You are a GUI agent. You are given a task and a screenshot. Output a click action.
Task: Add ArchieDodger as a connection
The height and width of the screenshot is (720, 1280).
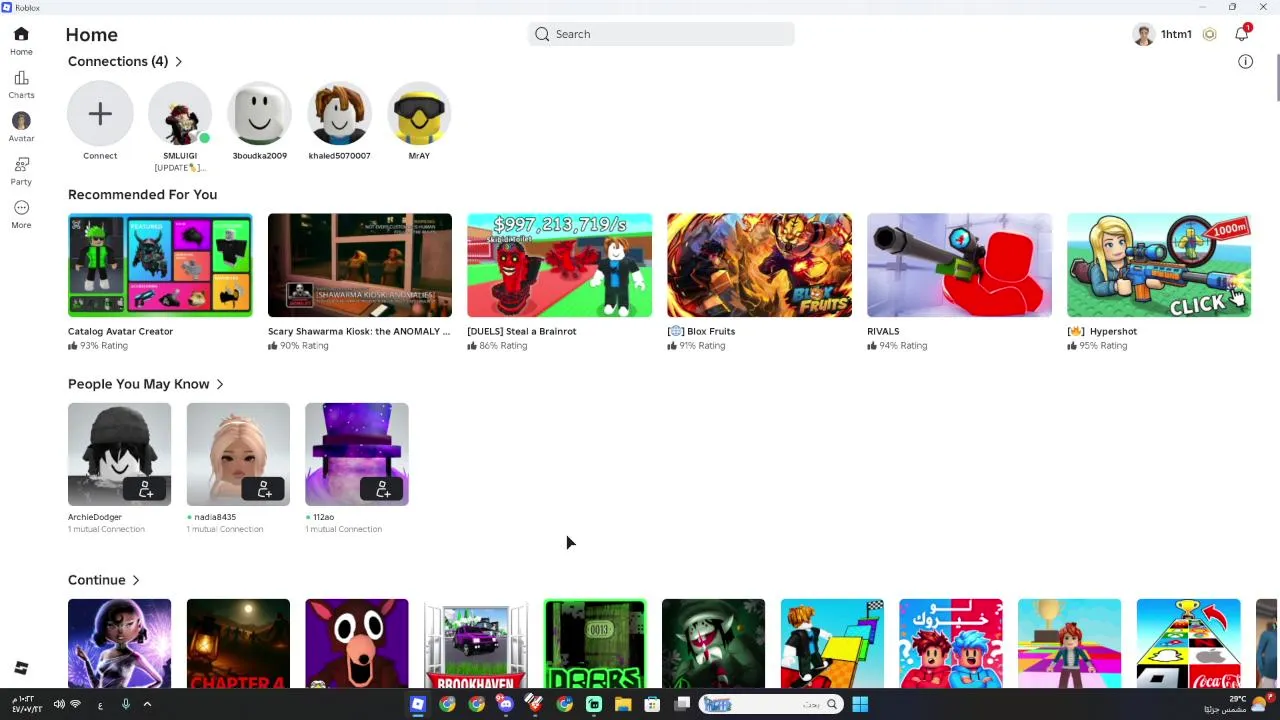146,489
